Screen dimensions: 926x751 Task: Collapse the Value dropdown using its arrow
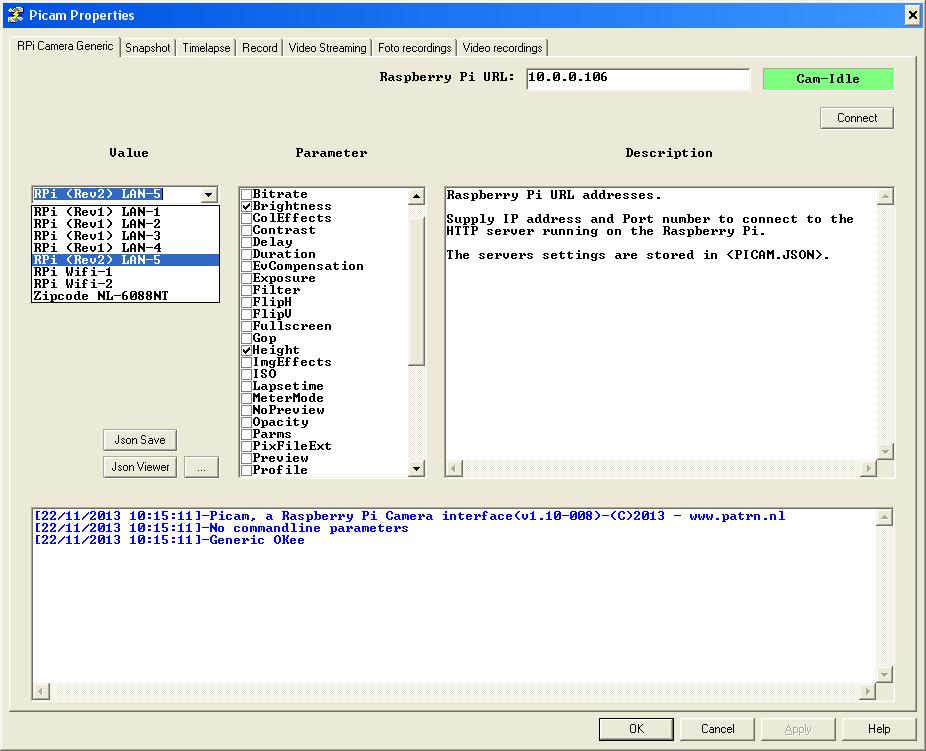(x=208, y=195)
